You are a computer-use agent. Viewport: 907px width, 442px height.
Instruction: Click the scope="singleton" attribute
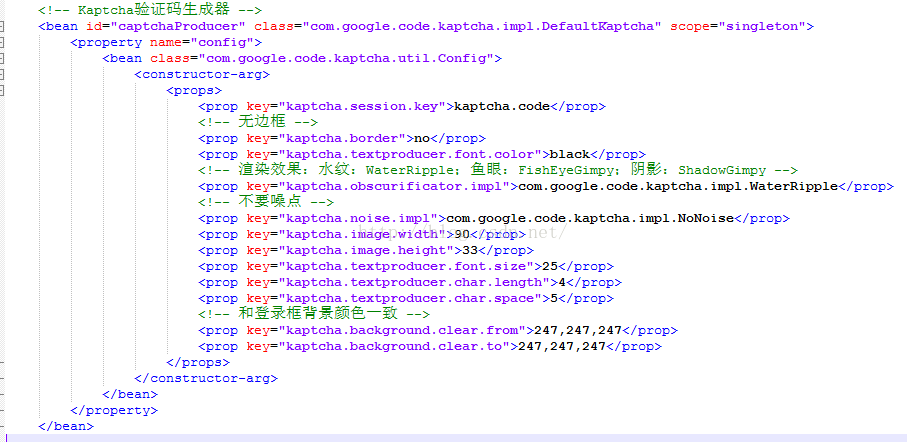[x=738, y=27]
